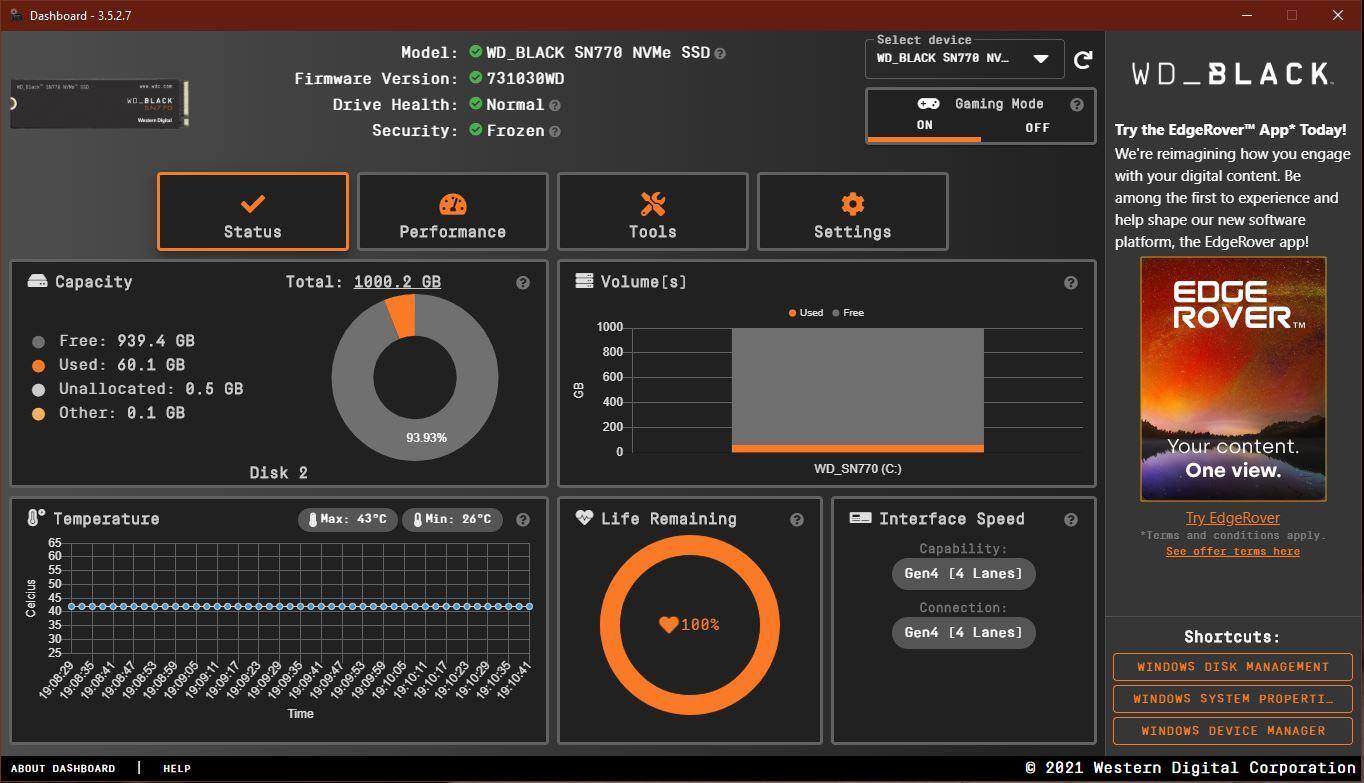Viewport: 1364px width, 783px height.
Task: Click the refresh device list icon
Action: [1082, 60]
